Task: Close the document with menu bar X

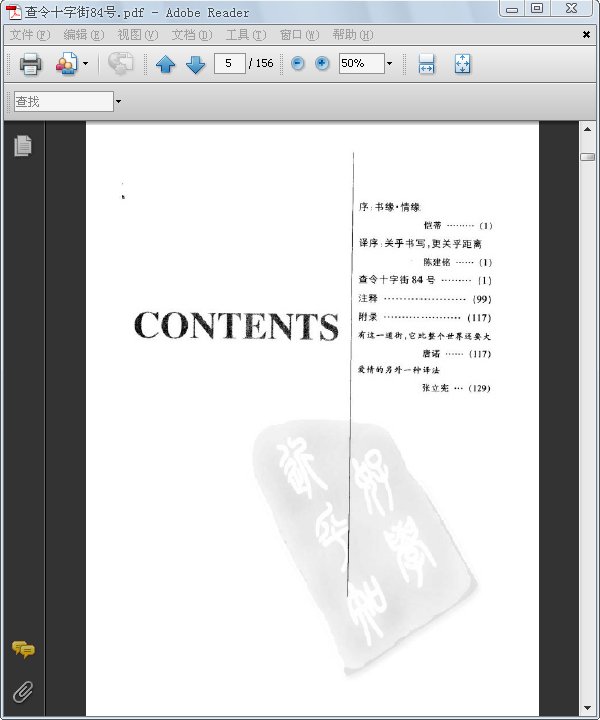Action: 586,34
